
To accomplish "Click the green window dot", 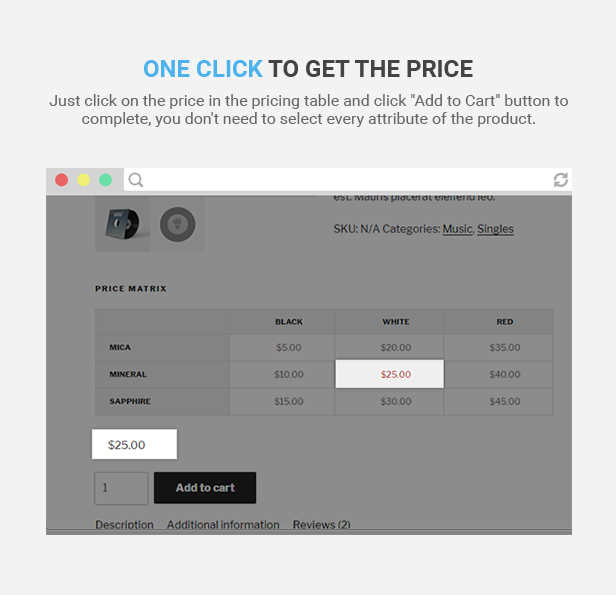I will click(105, 180).
